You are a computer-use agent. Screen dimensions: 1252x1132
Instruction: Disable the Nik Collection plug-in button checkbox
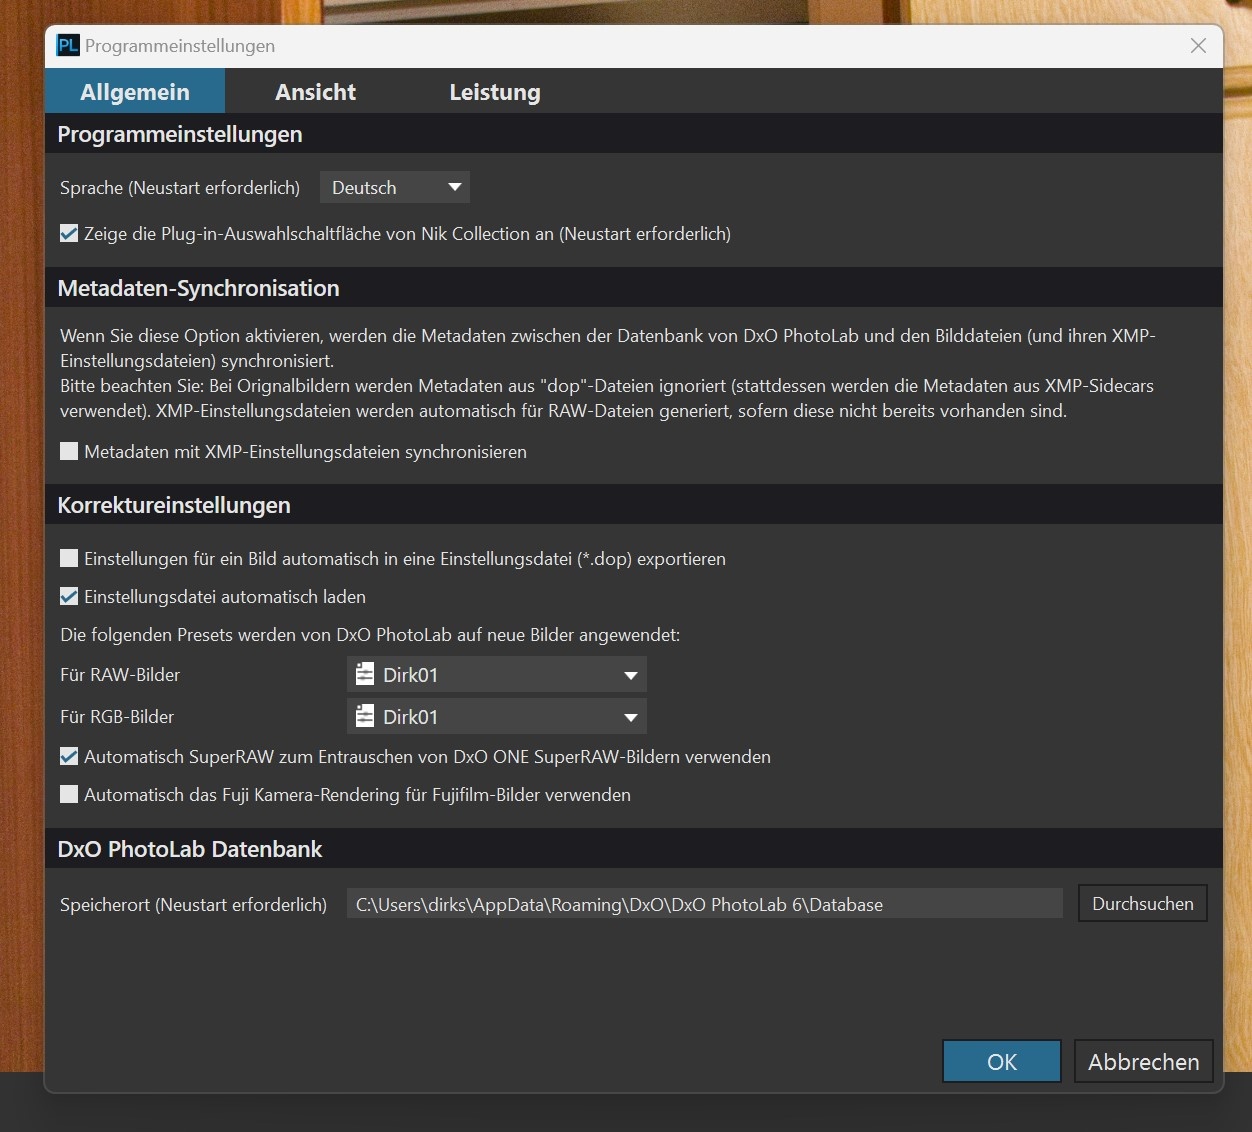click(69, 234)
